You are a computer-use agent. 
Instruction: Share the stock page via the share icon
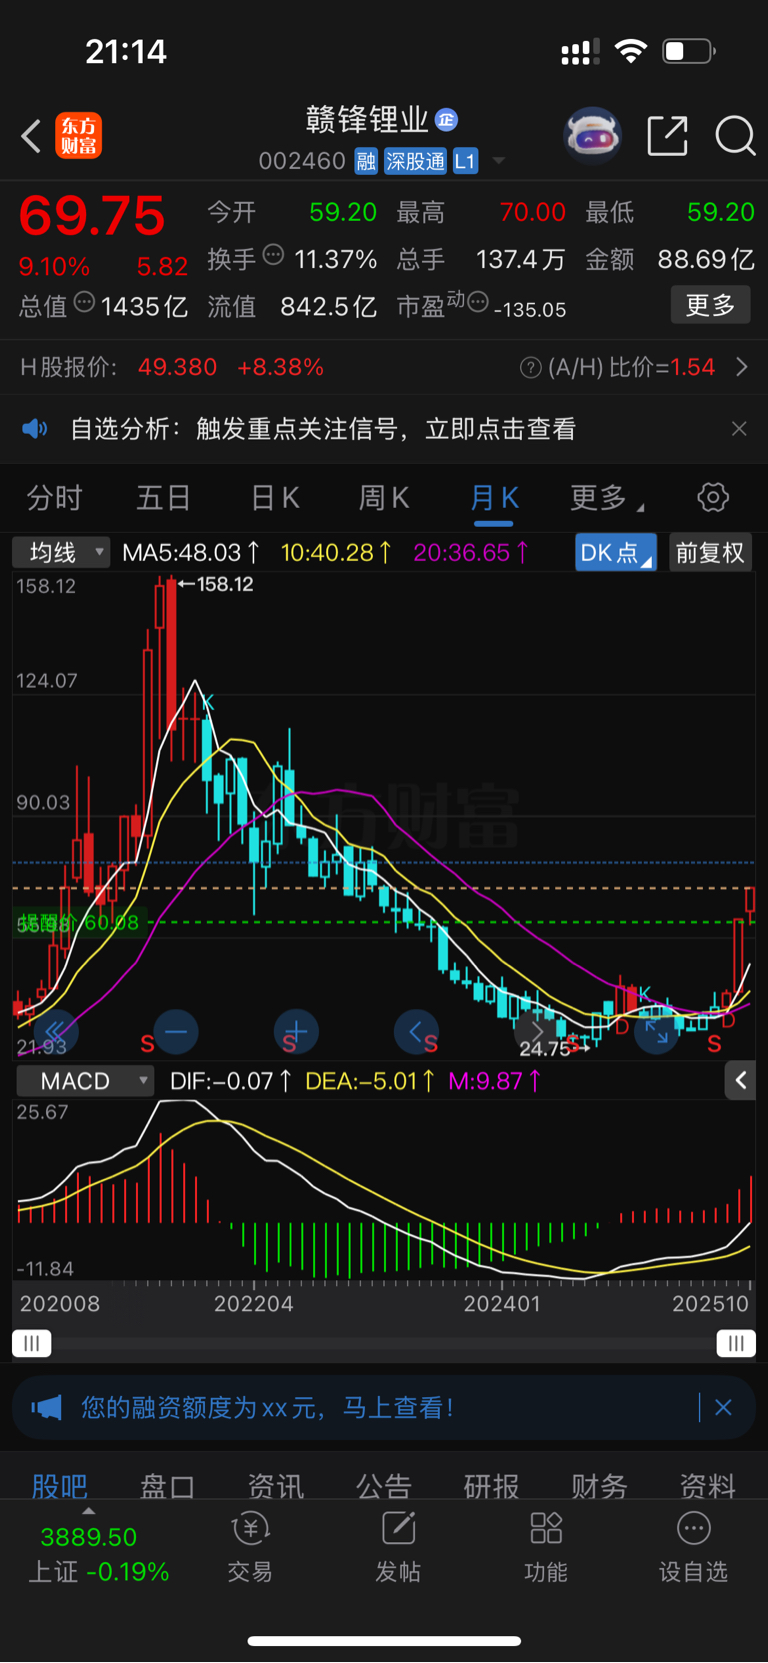coord(667,135)
